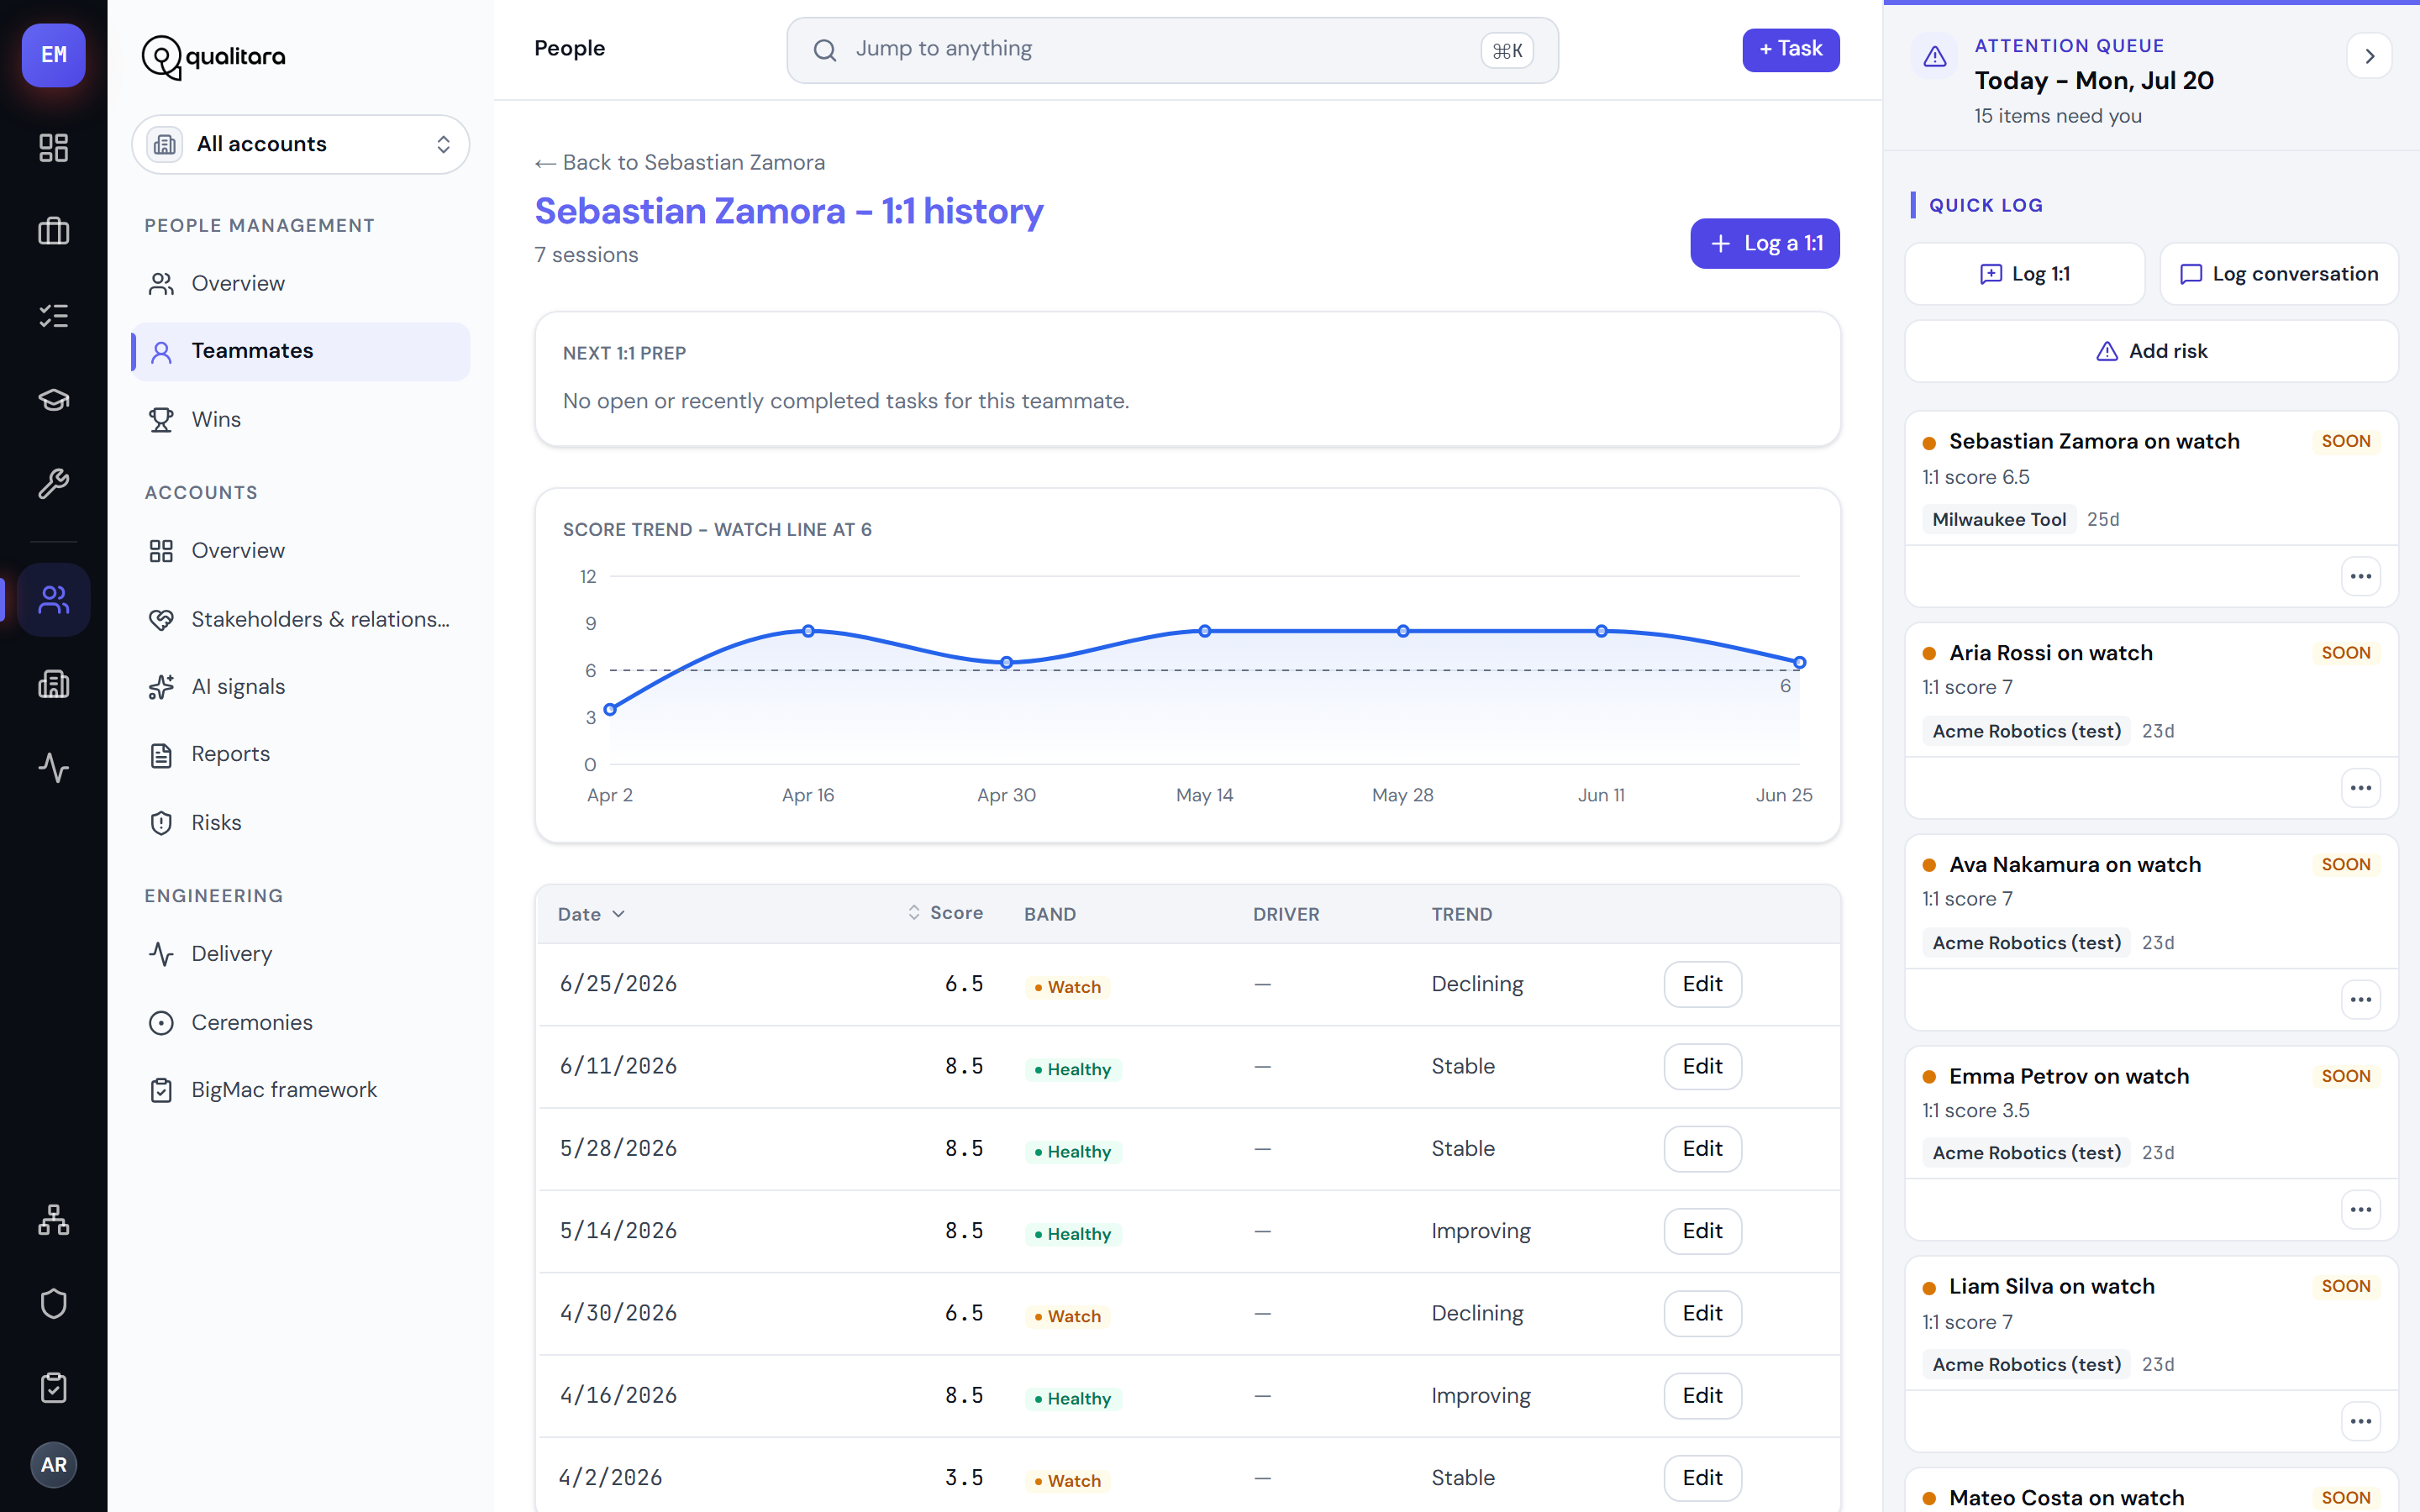Edit the 6/25/2026 session
Screen dimensions: 2420x1512
pyautogui.click(x=1702, y=984)
